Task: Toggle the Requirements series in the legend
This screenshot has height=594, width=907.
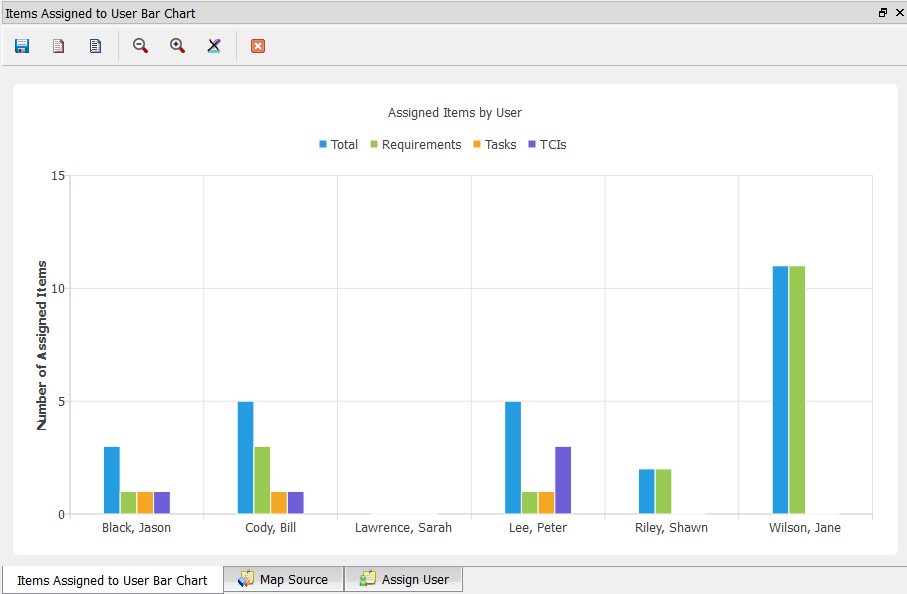Action: point(415,145)
